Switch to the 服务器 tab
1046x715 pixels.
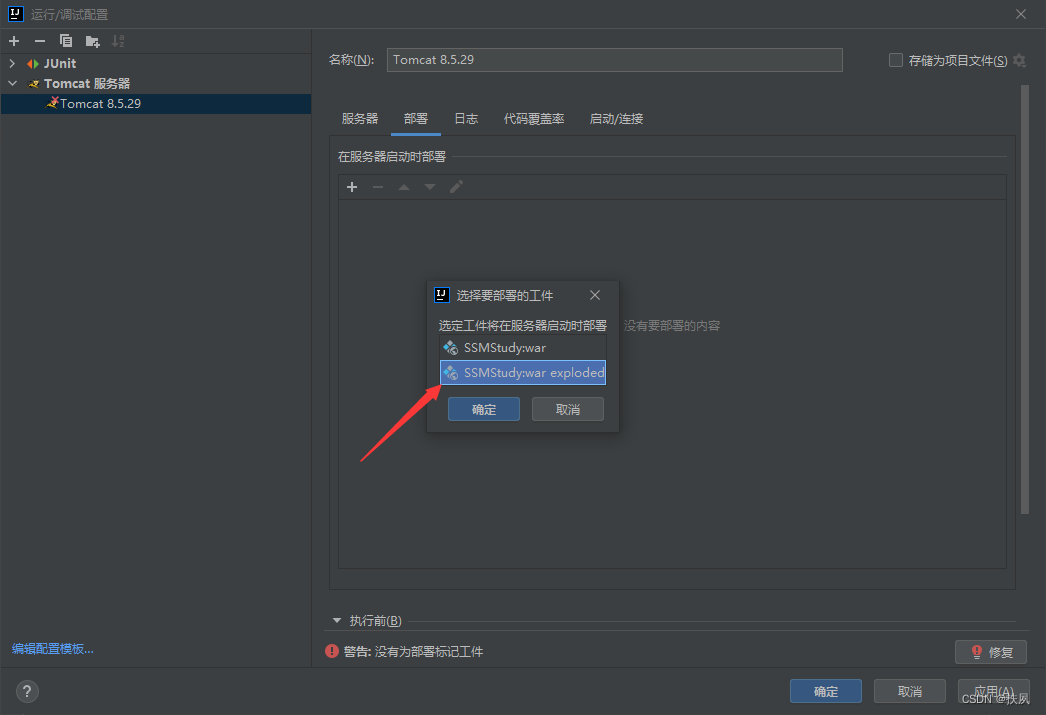(360, 119)
